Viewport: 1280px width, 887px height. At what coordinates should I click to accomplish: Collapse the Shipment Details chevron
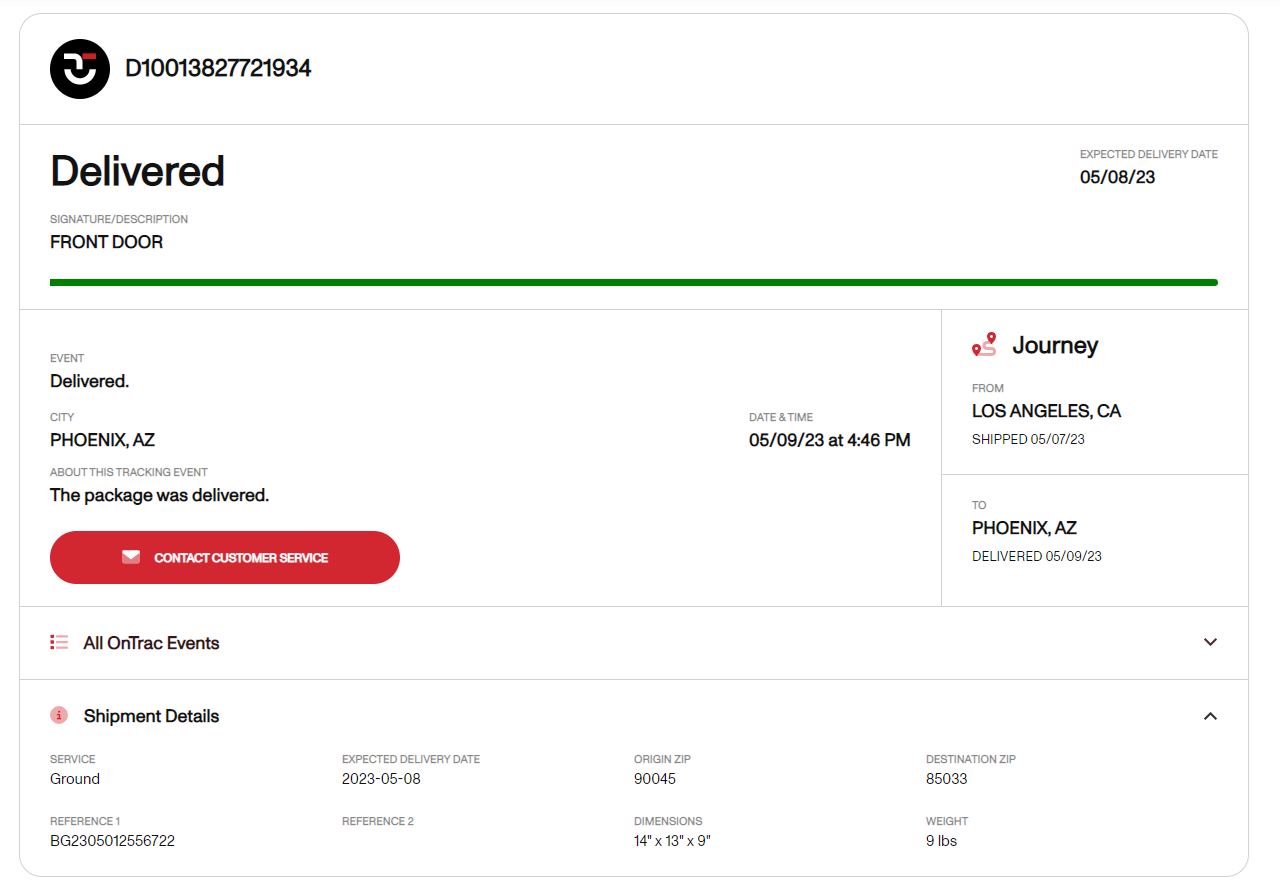tap(1210, 716)
